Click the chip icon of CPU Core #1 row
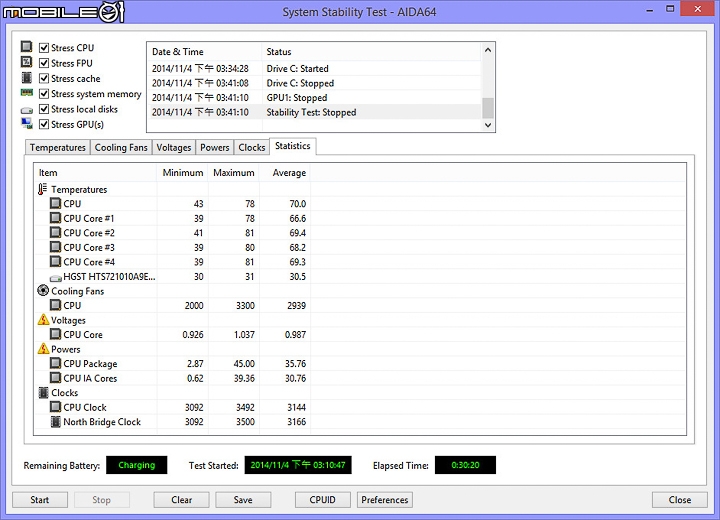720x520 pixels. 55,218
